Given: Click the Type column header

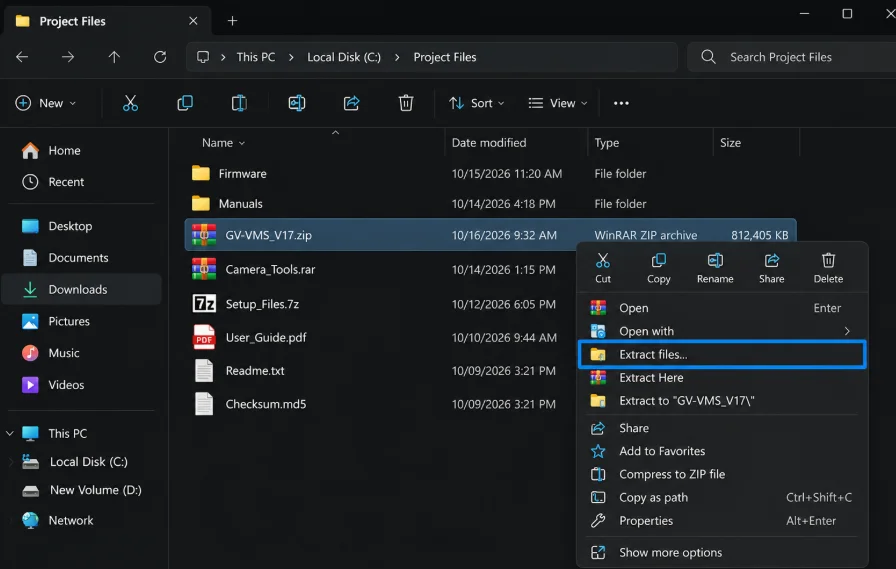Looking at the screenshot, I should (606, 143).
